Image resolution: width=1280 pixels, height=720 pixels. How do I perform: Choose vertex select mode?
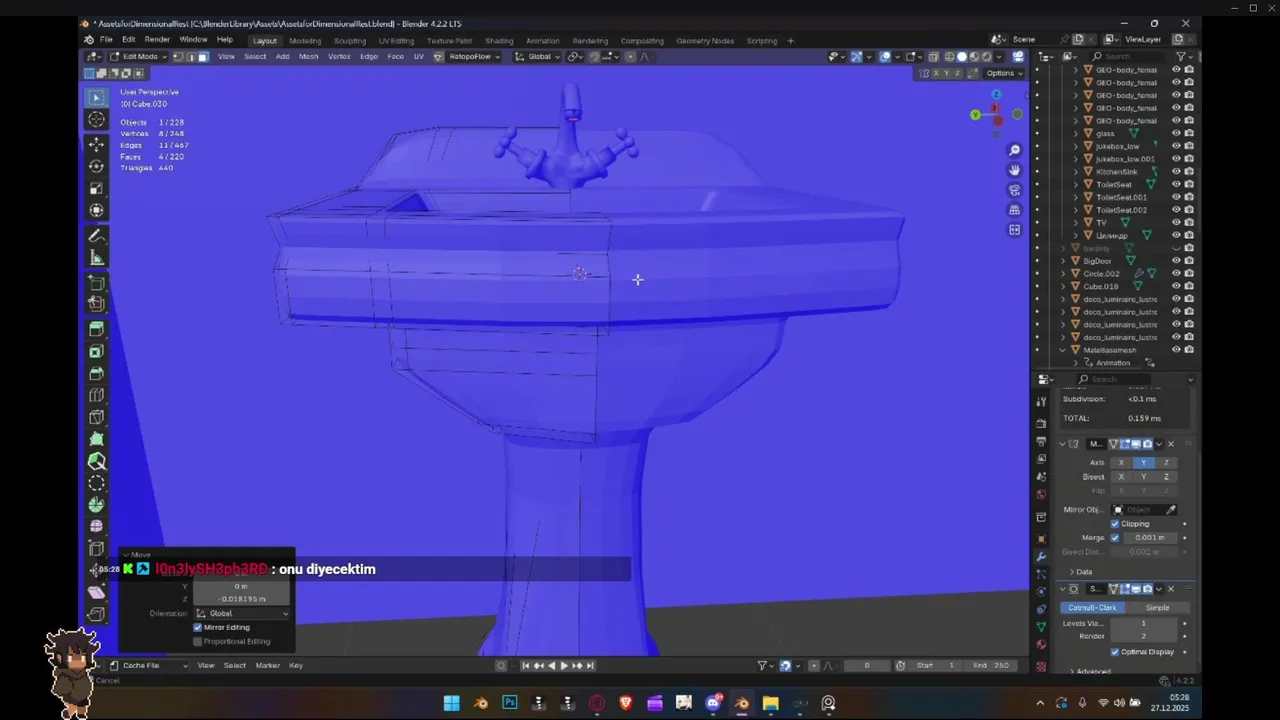click(178, 57)
